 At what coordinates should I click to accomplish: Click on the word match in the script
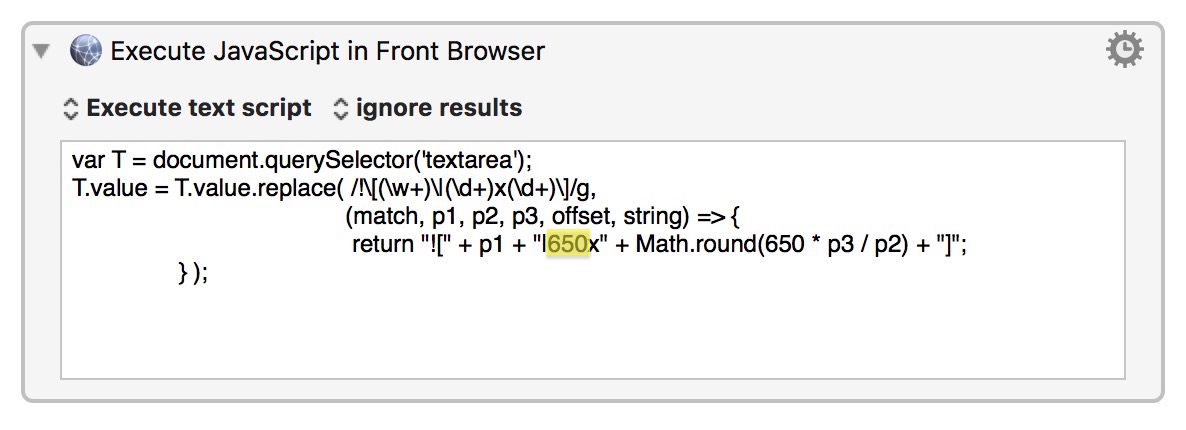pyautogui.click(x=378, y=217)
